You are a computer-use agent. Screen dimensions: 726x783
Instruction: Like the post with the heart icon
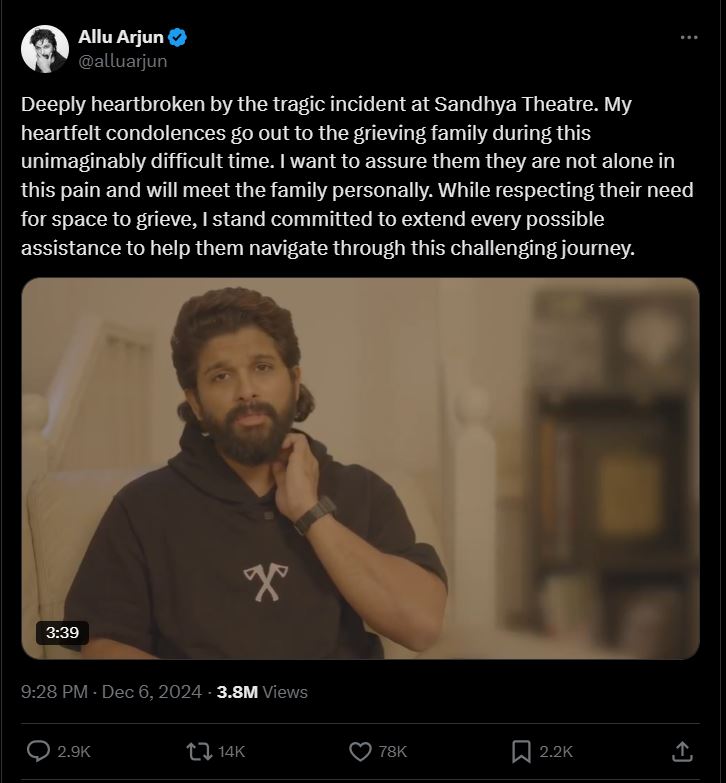[x=360, y=750]
